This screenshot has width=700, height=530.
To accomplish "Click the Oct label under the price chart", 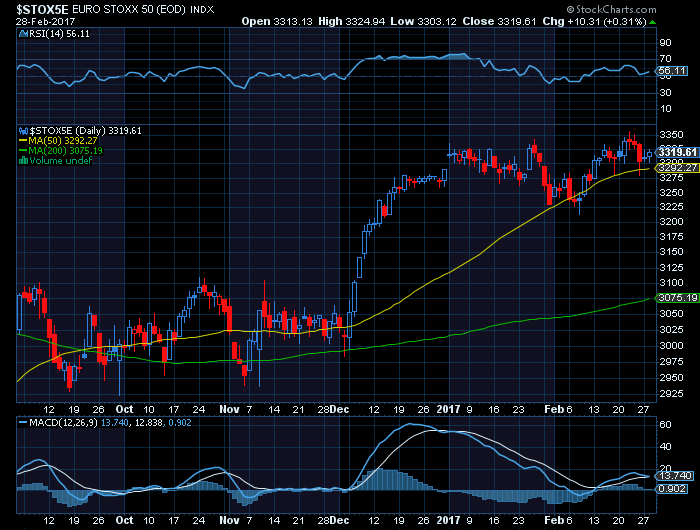I will coord(124,409).
